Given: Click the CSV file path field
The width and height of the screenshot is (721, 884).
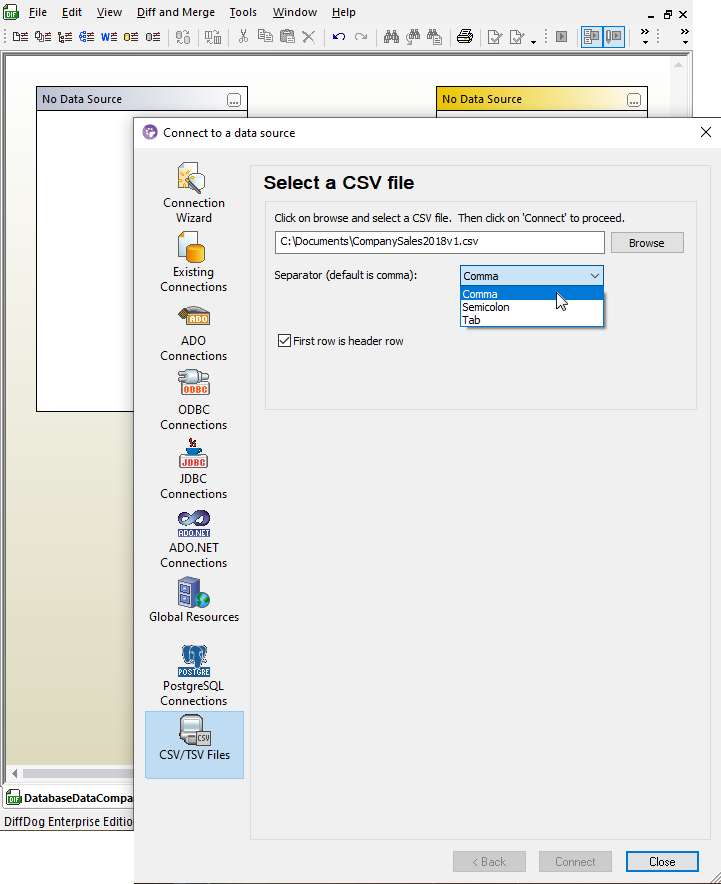Looking at the screenshot, I should click(440, 242).
